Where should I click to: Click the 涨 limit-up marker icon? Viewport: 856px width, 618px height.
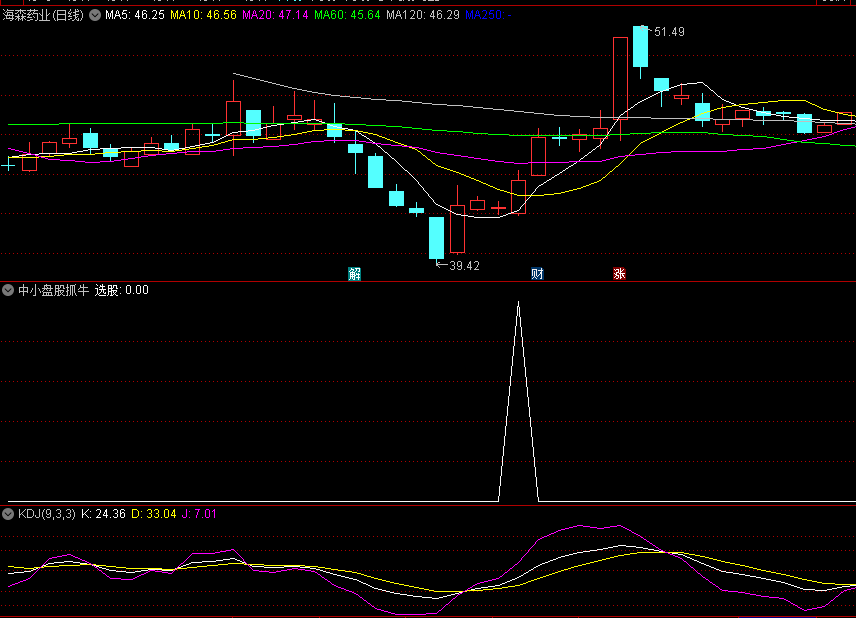pos(619,274)
